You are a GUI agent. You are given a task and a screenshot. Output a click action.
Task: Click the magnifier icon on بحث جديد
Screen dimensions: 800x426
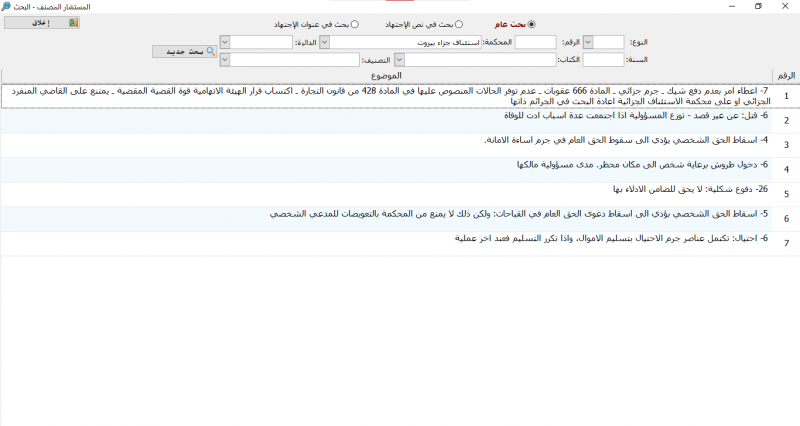[210, 52]
